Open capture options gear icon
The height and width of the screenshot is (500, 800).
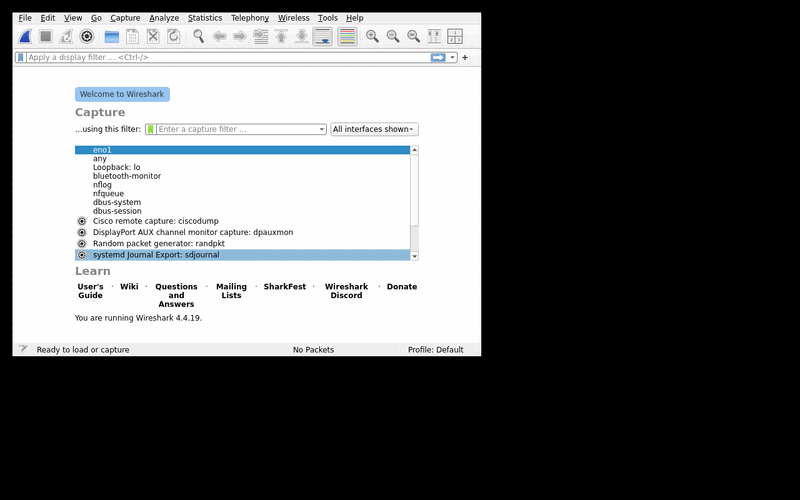[87, 36]
